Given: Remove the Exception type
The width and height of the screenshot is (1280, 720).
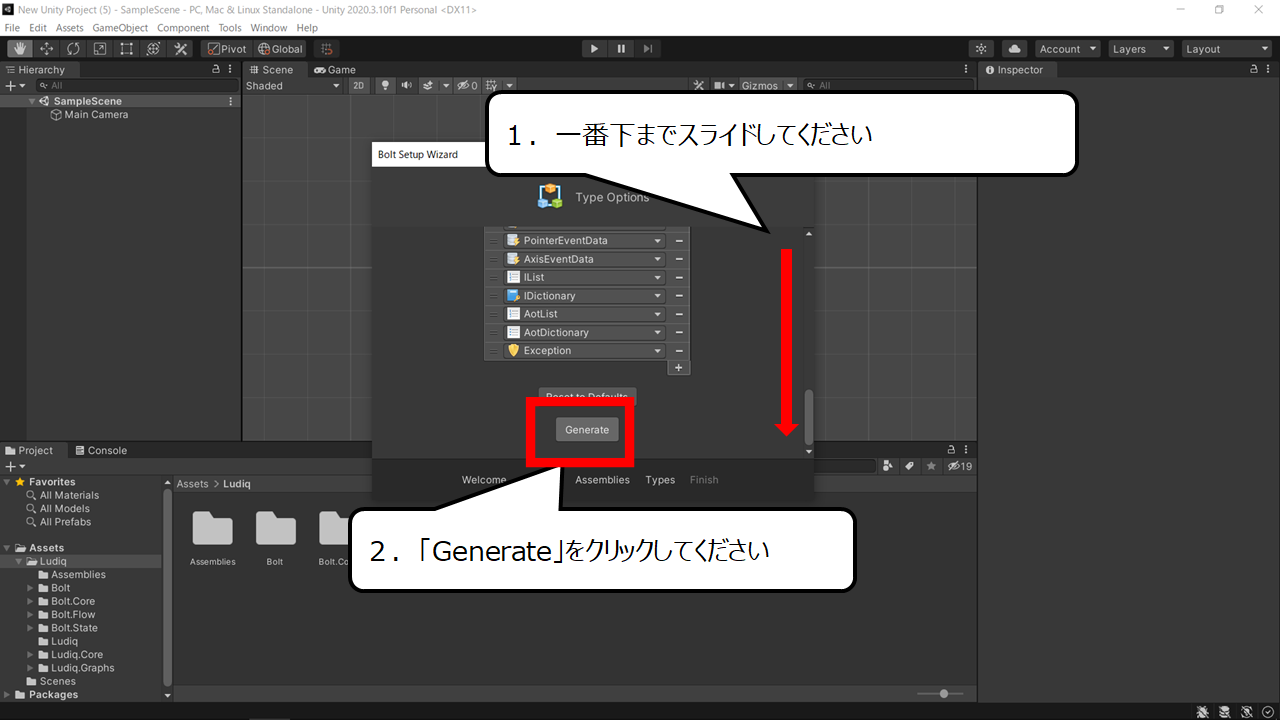Looking at the screenshot, I should [x=679, y=351].
